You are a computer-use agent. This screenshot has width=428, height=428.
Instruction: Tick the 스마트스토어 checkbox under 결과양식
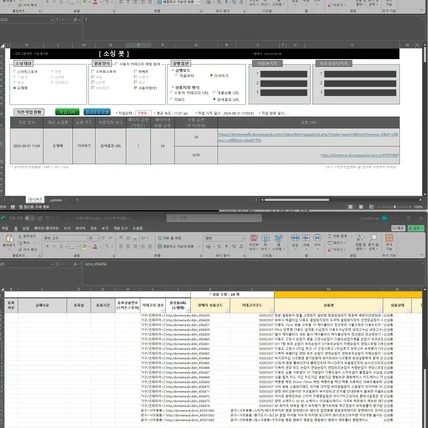click(93, 71)
